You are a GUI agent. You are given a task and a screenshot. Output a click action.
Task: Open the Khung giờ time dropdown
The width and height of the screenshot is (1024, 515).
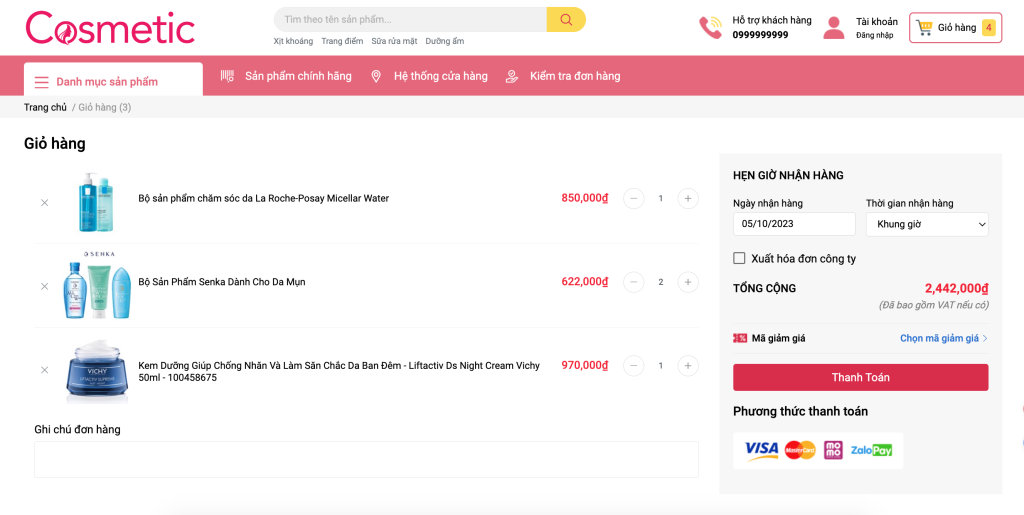[x=927, y=224]
